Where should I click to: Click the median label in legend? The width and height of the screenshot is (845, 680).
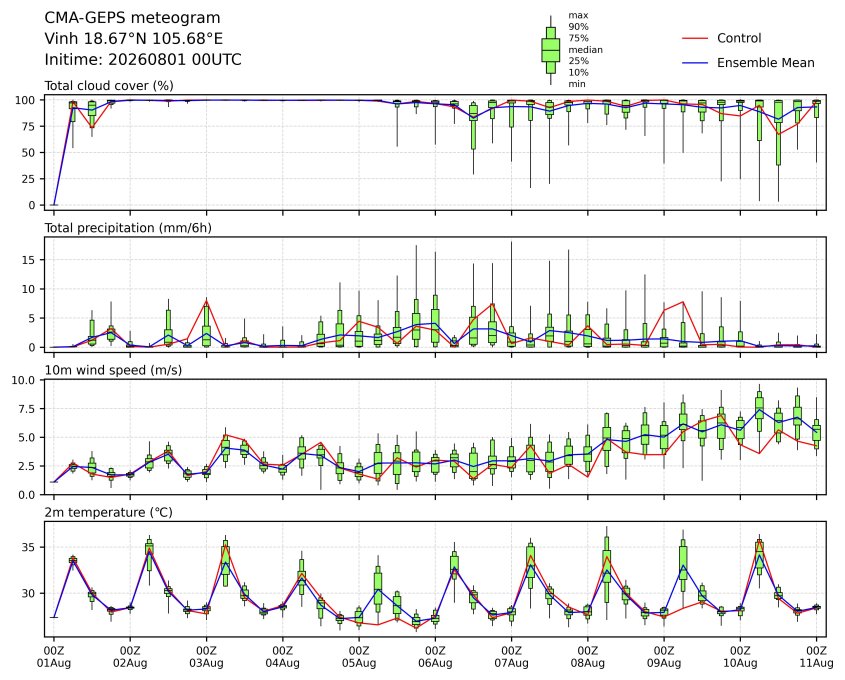585,50
